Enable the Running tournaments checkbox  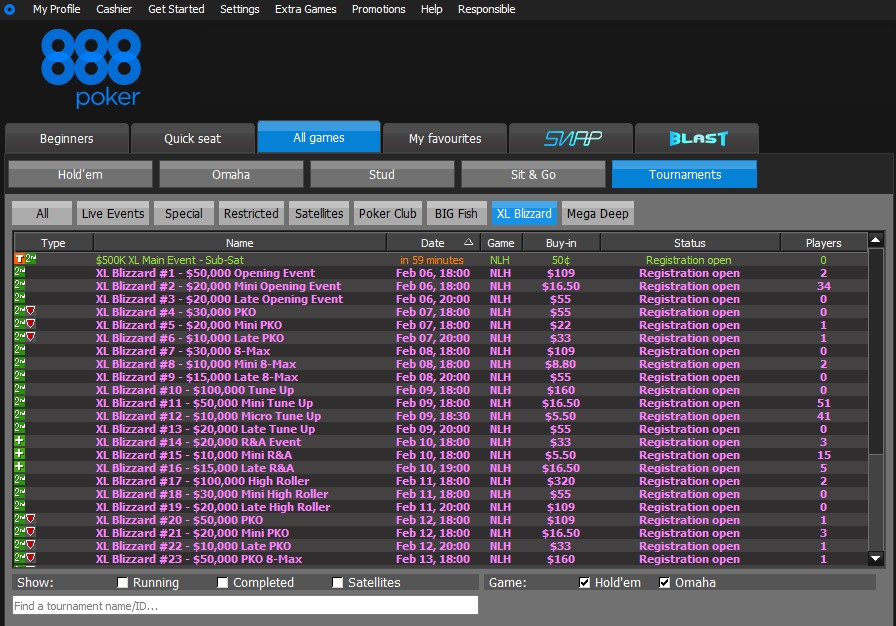123,583
